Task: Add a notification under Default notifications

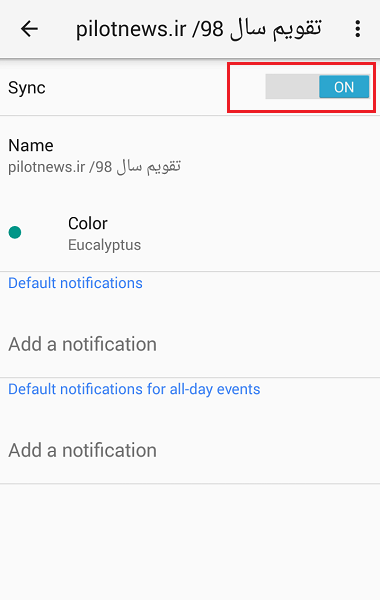Action: coord(82,344)
